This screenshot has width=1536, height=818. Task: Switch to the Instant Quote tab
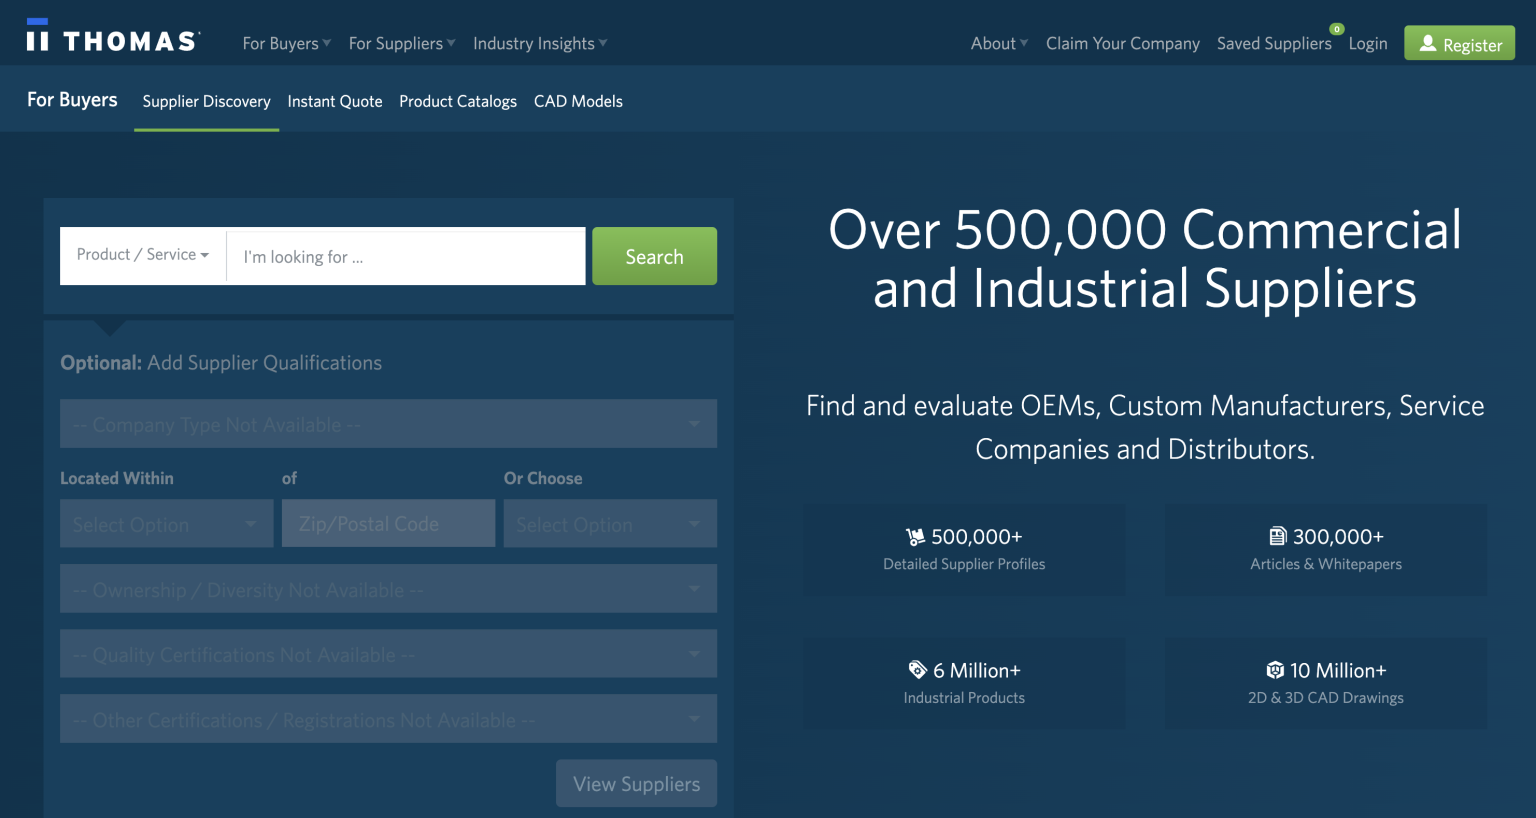[334, 101]
